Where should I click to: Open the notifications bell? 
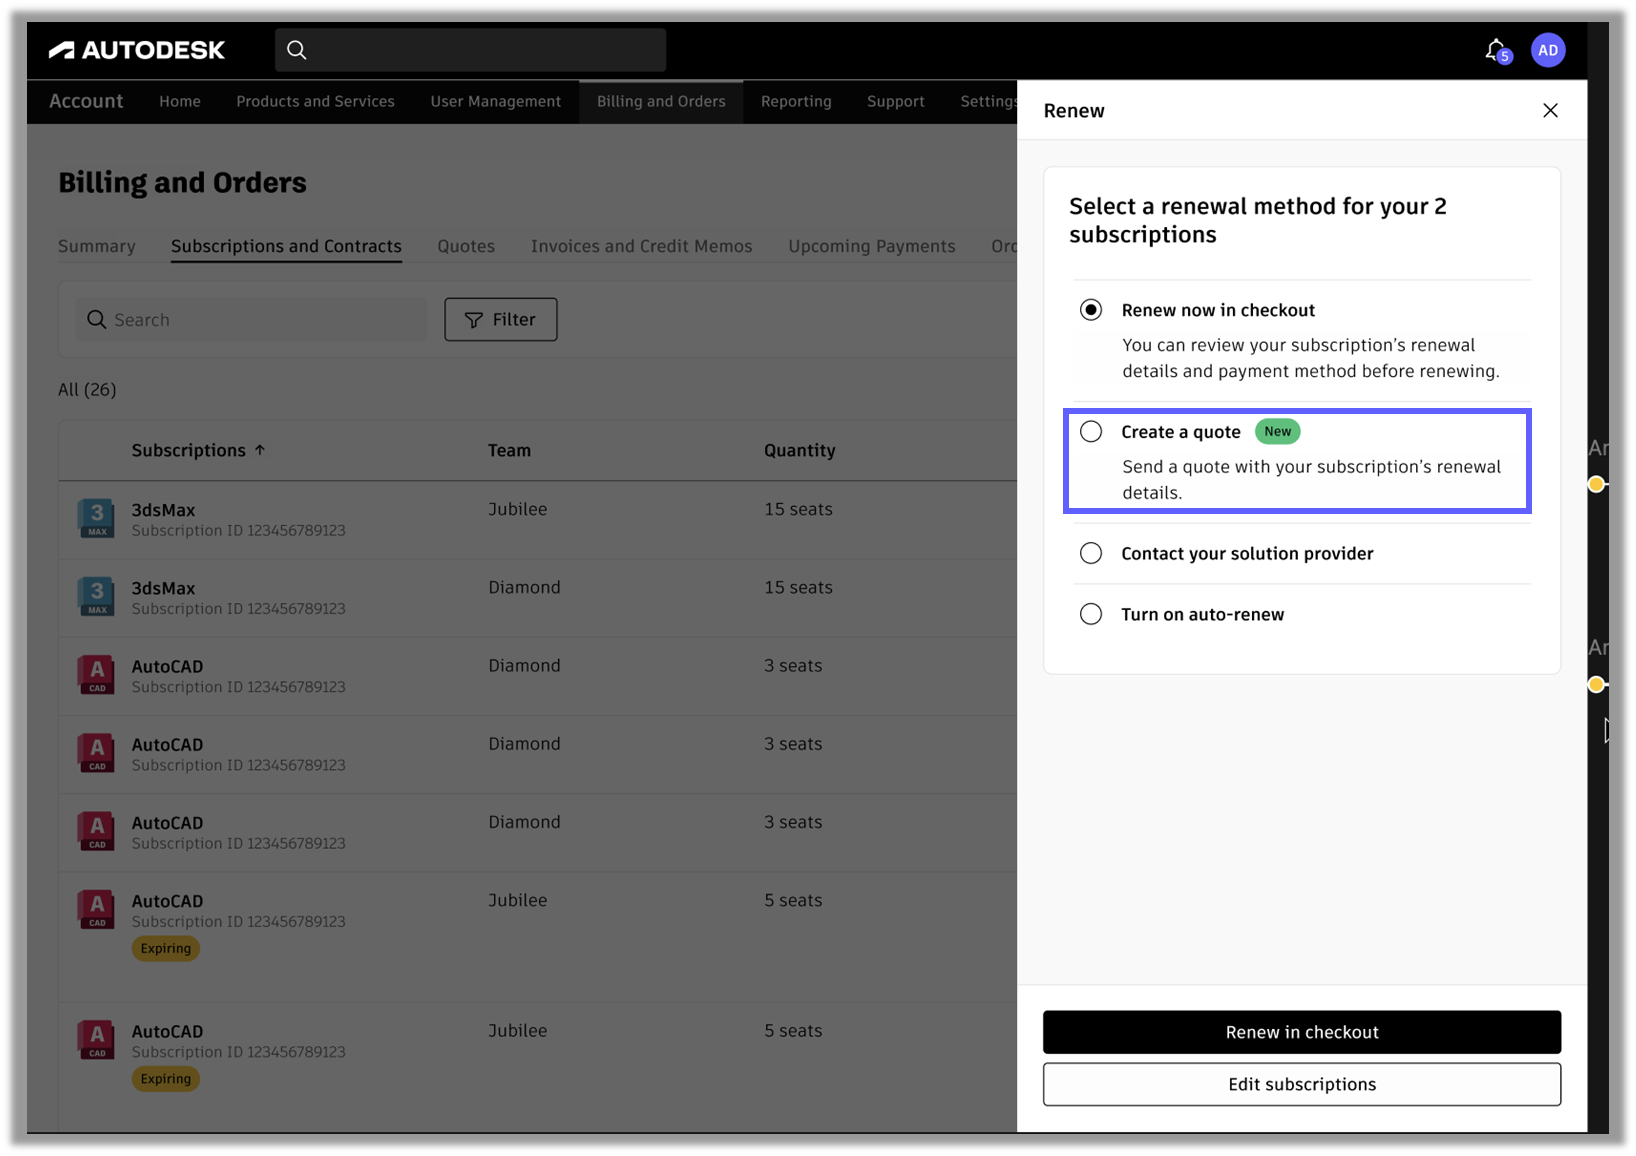[x=1496, y=50]
